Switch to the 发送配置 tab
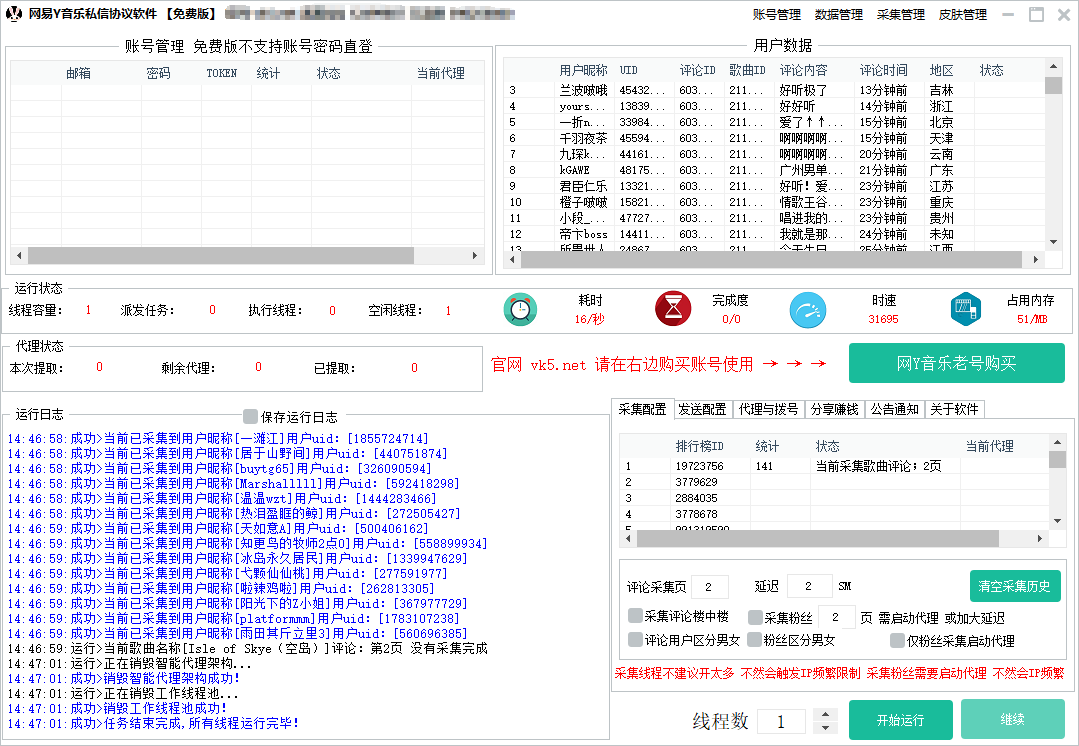Screen dimensions: 1079x746 point(703,409)
